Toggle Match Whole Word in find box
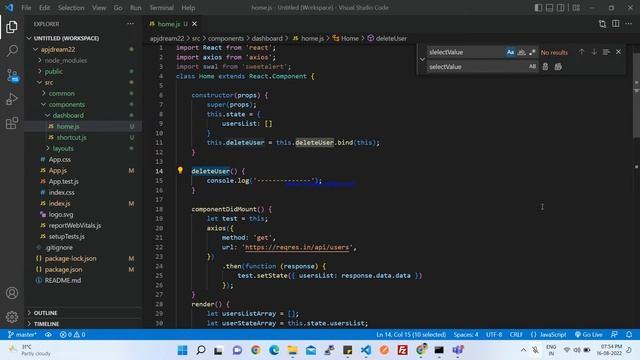Screen dimensions: 640x360 pos(521,52)
